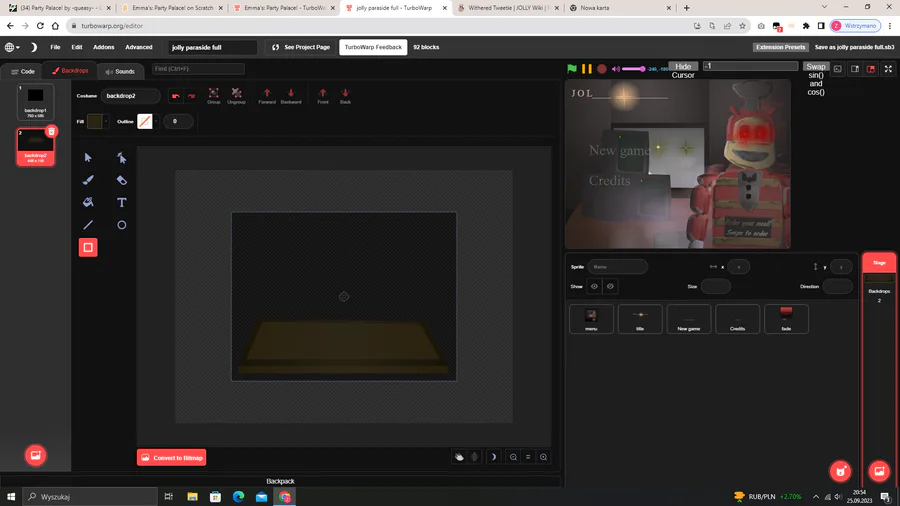Open the Edit menu

coord(77,47)
